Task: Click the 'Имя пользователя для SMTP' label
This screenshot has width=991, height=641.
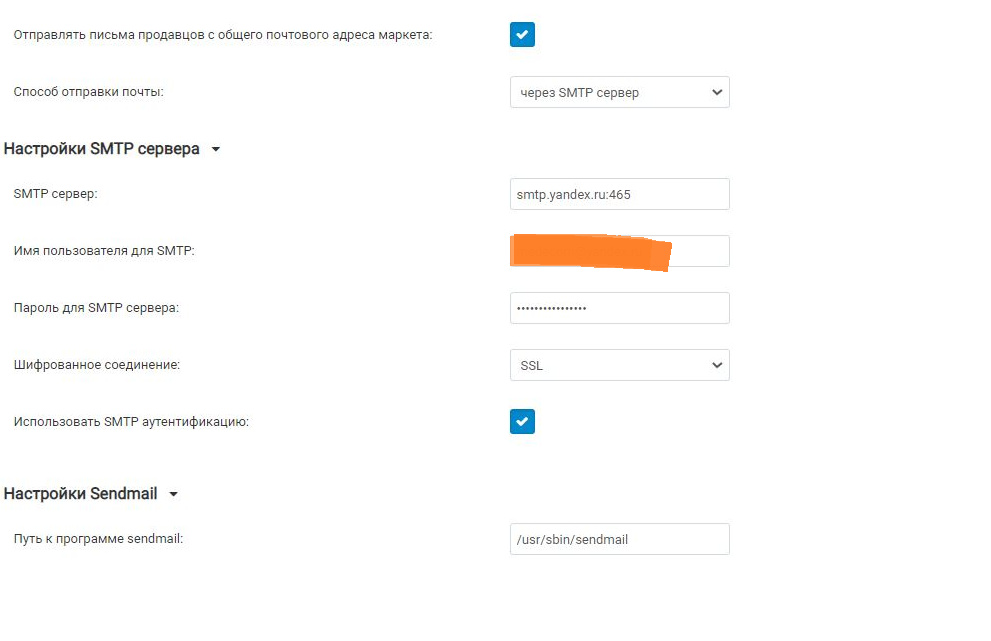Action: pos(104,251)
